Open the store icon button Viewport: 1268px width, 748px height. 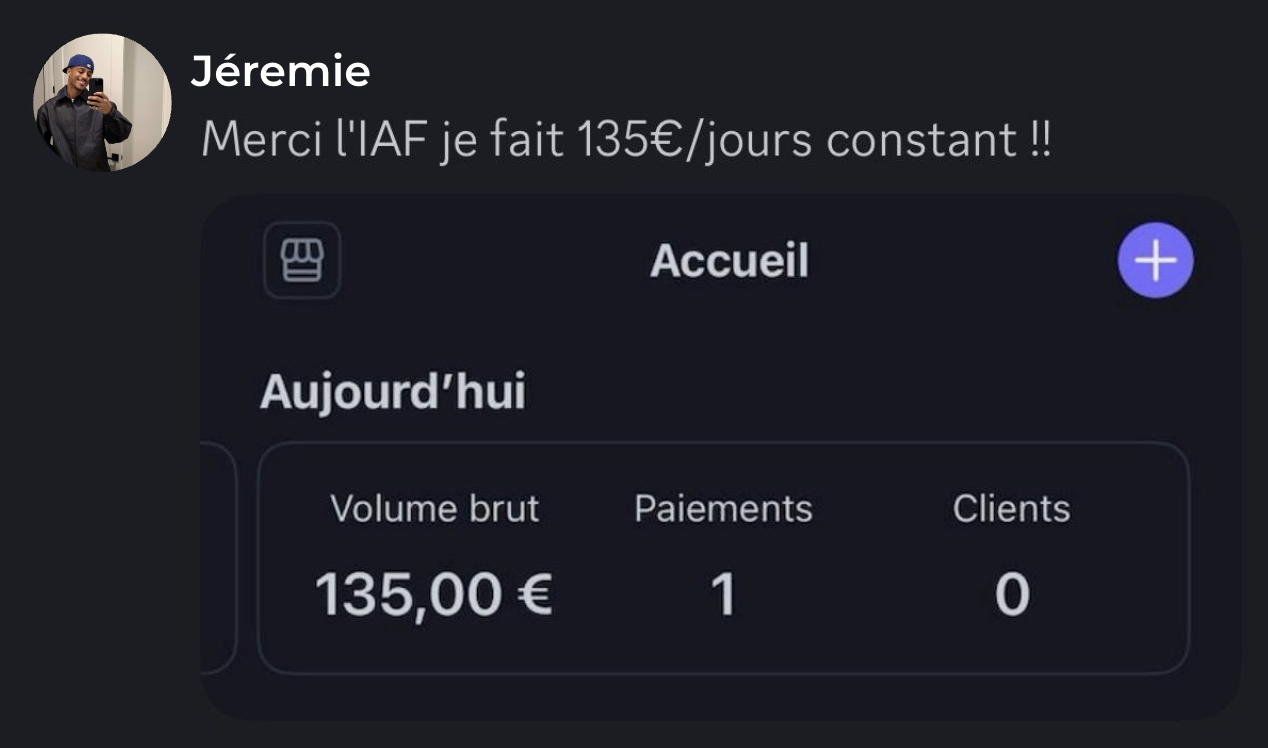click(x=302, y=260)
